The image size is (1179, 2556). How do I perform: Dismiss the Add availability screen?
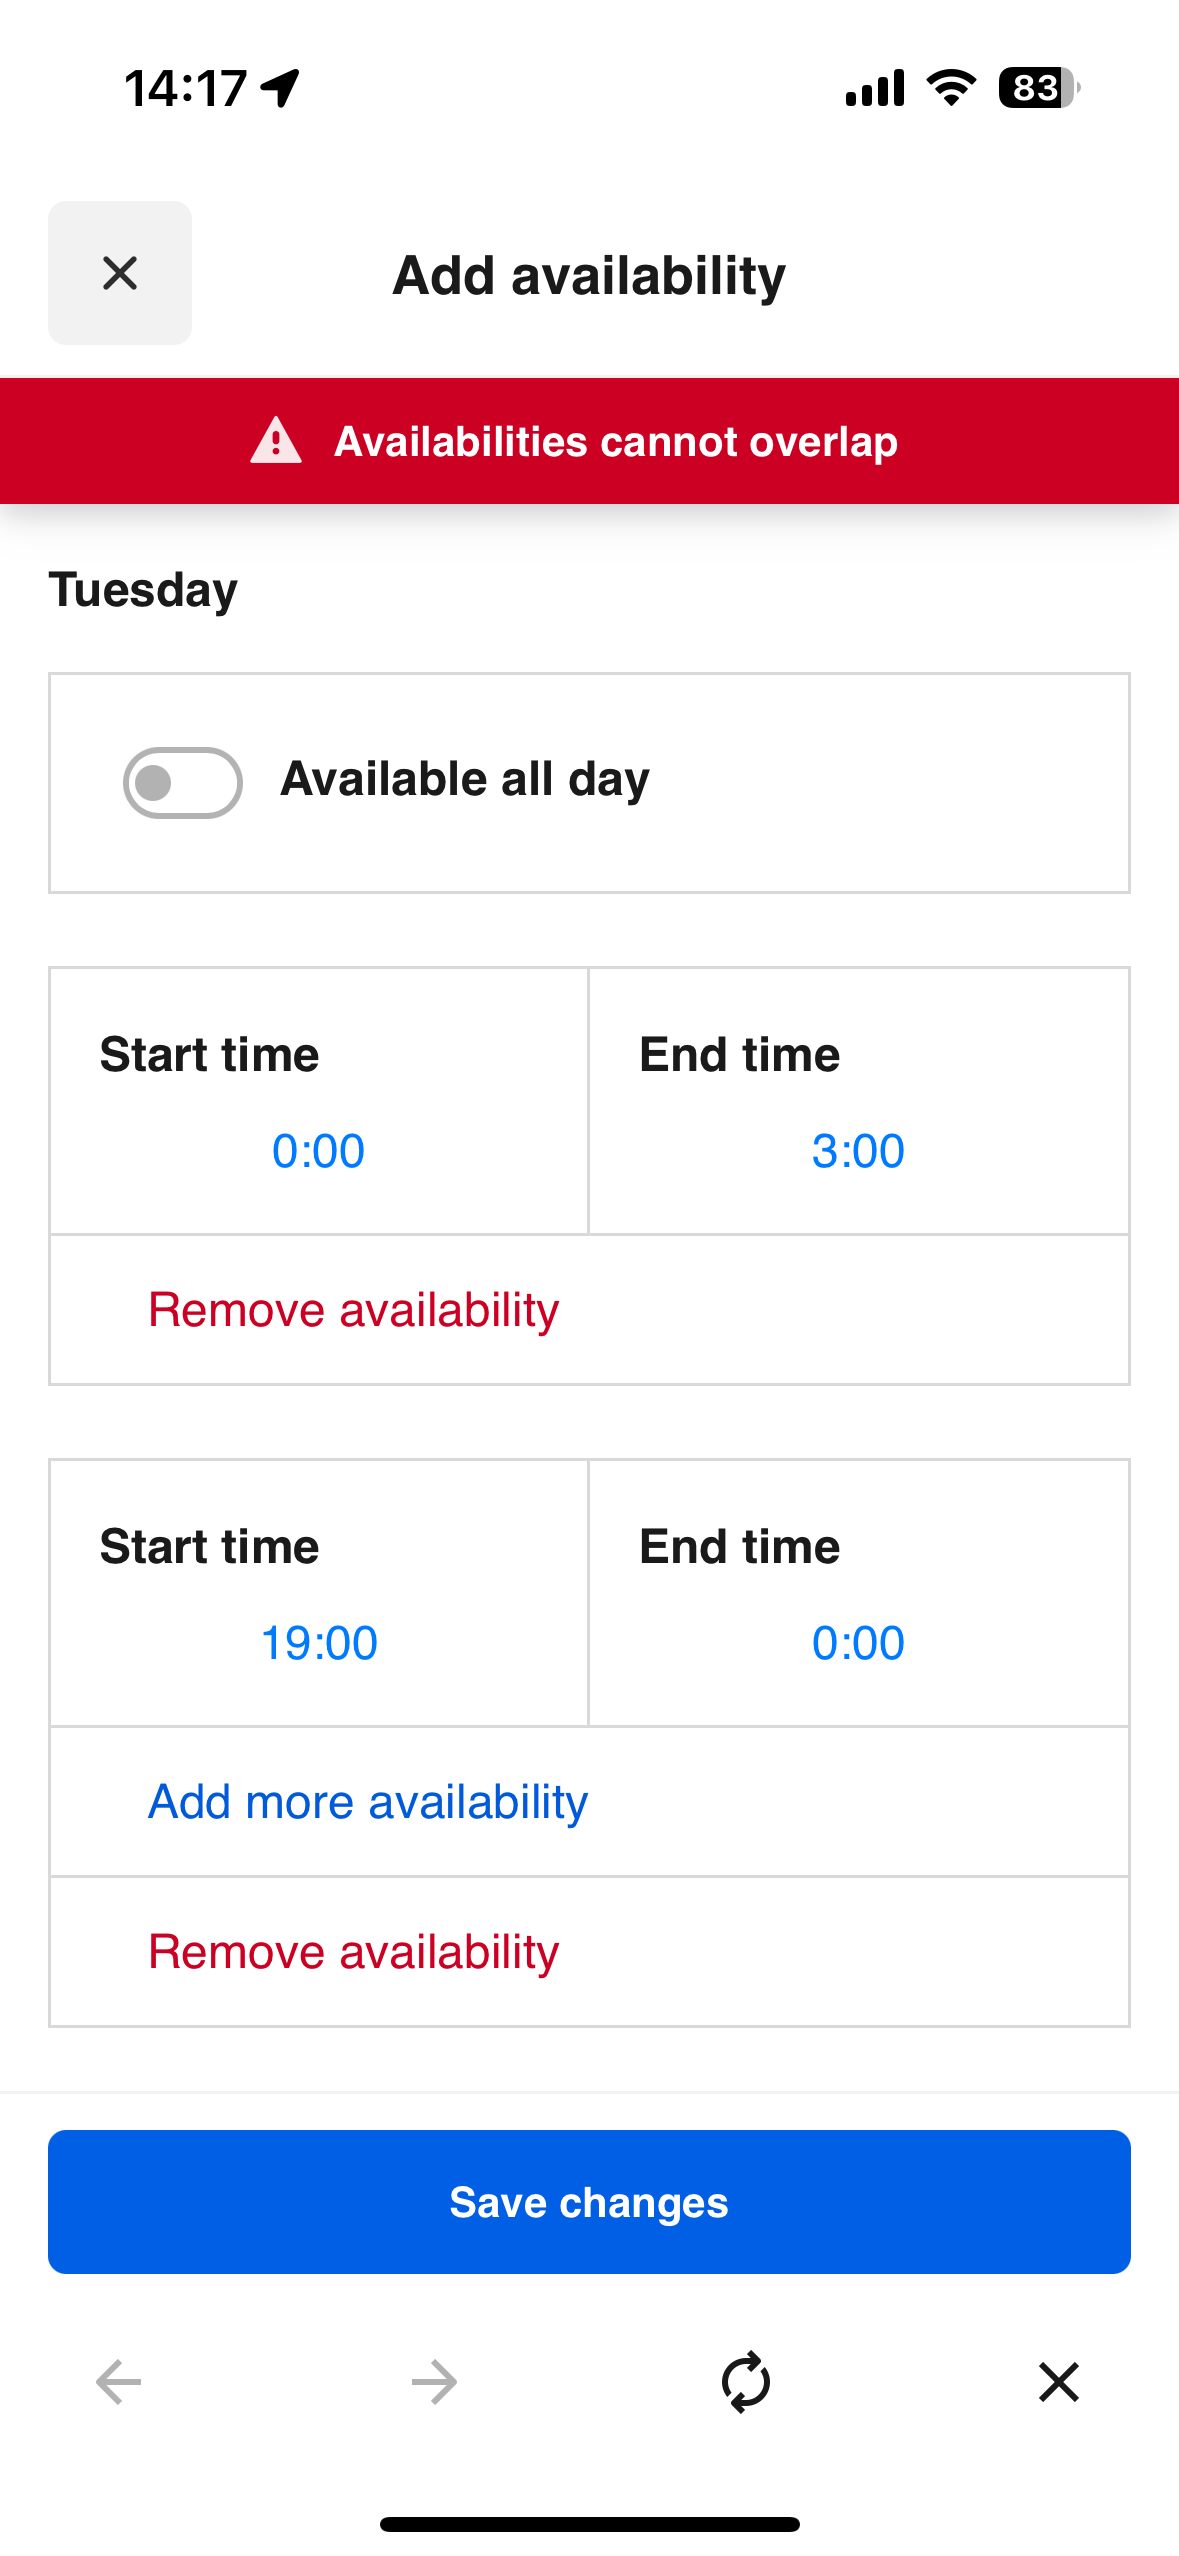pyautogui.click(x=119, y=273)
